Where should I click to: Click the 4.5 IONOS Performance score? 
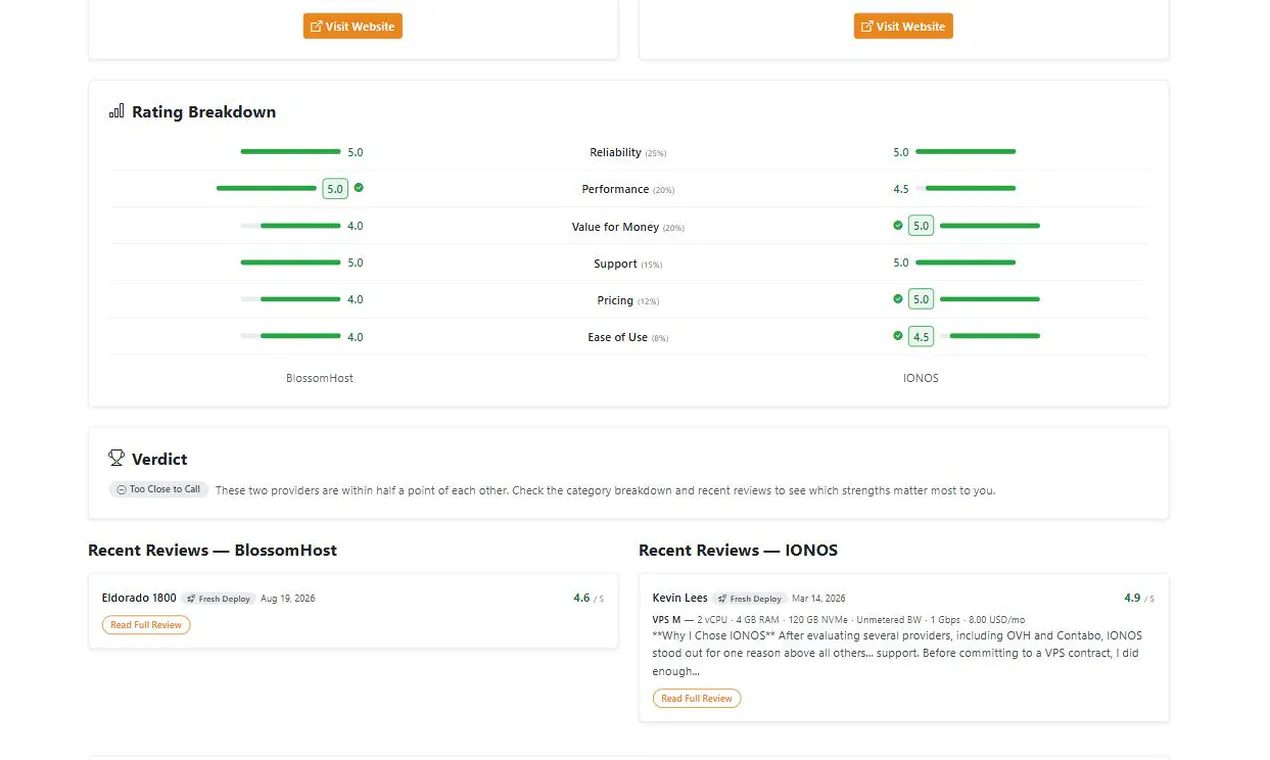[901, 189]
